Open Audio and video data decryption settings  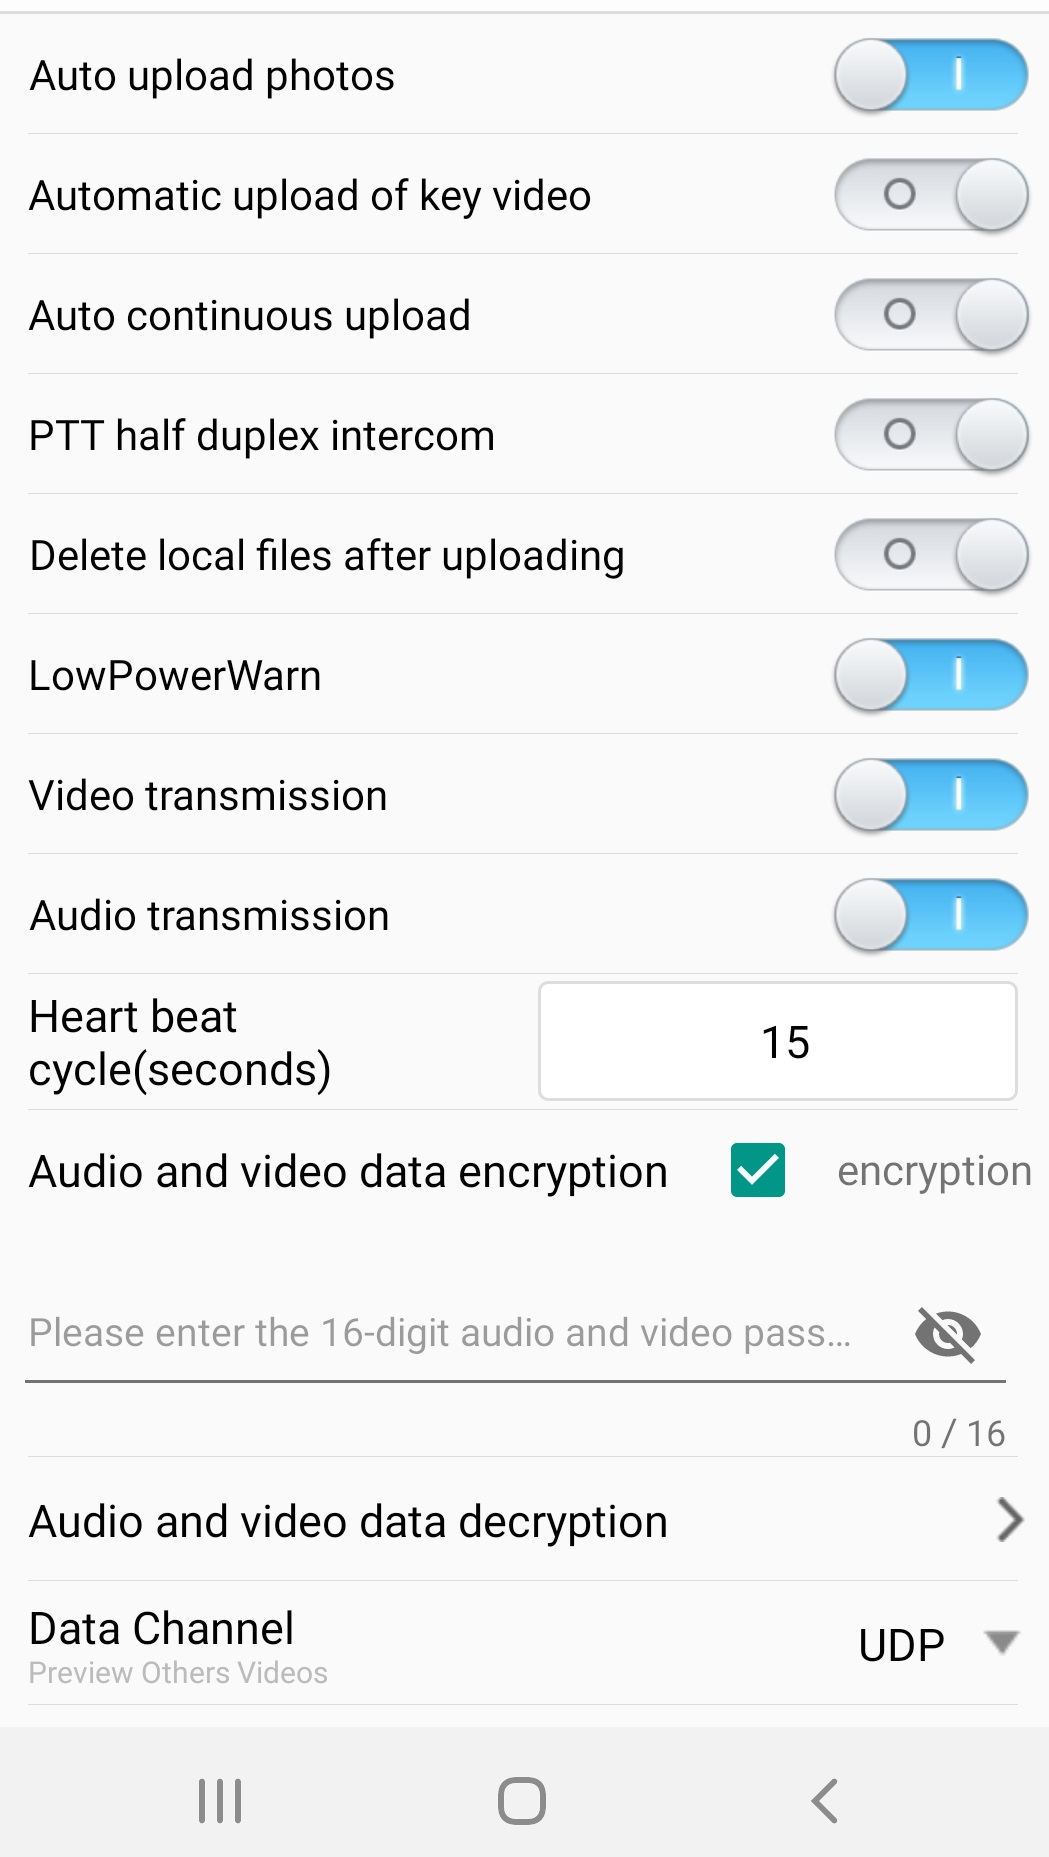pos(348,1522)
